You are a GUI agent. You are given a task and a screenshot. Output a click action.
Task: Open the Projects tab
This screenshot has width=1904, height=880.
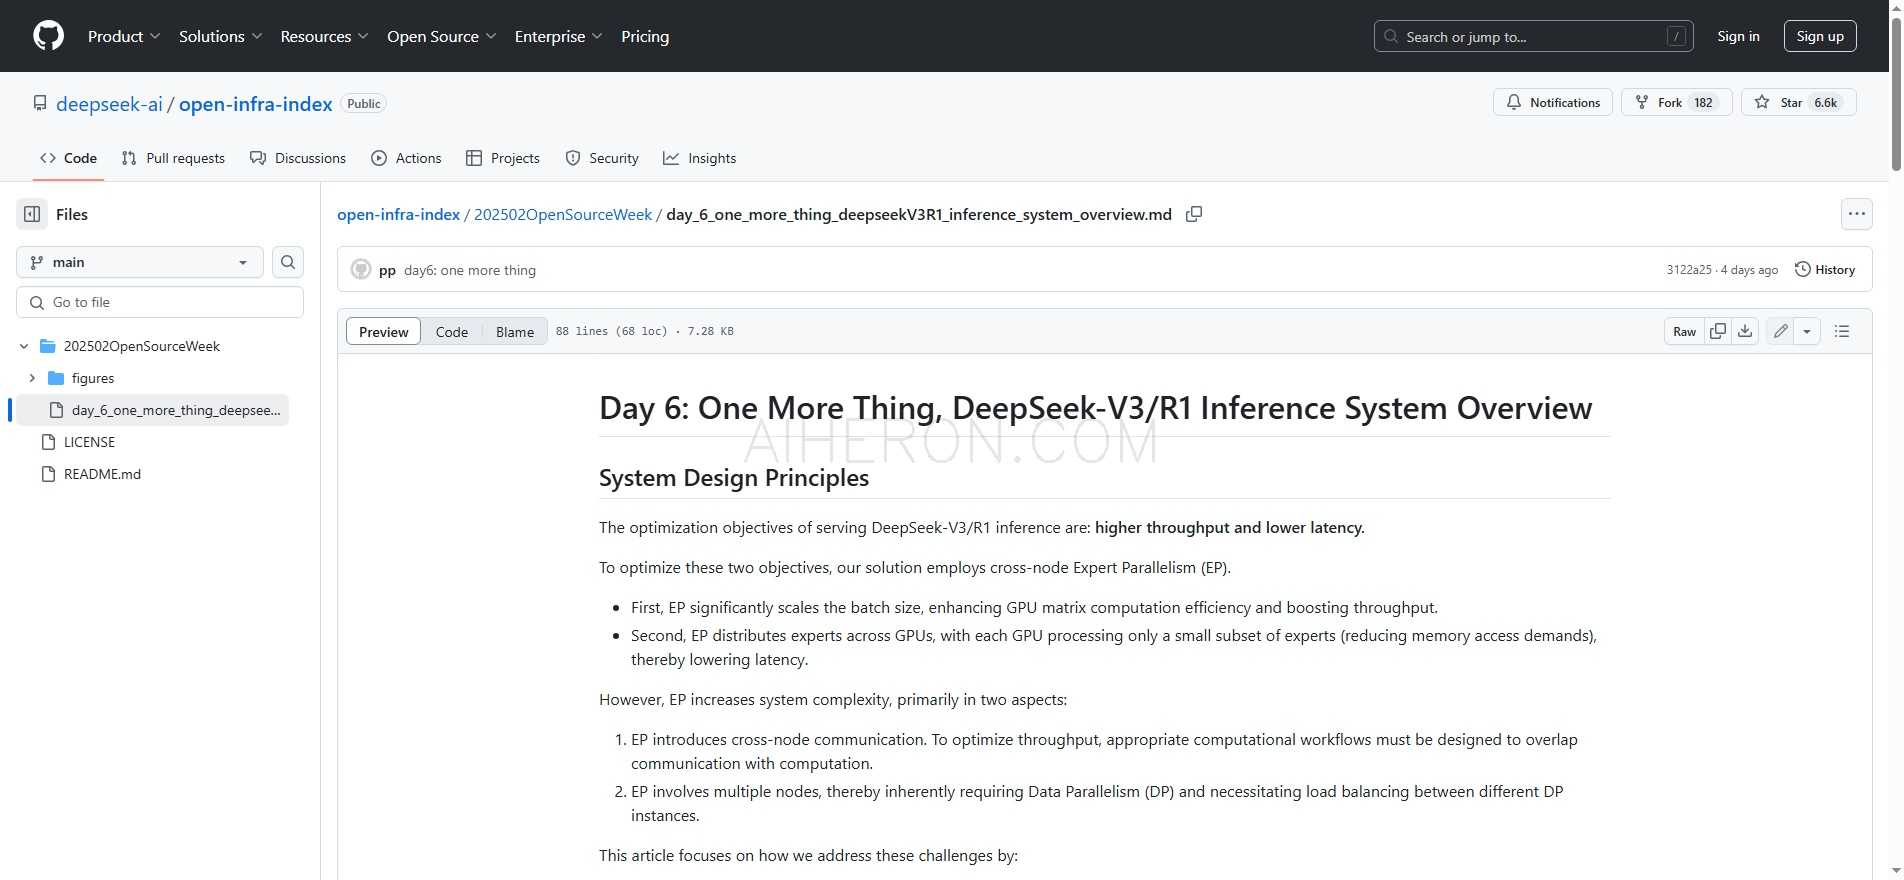pos(503,158)
